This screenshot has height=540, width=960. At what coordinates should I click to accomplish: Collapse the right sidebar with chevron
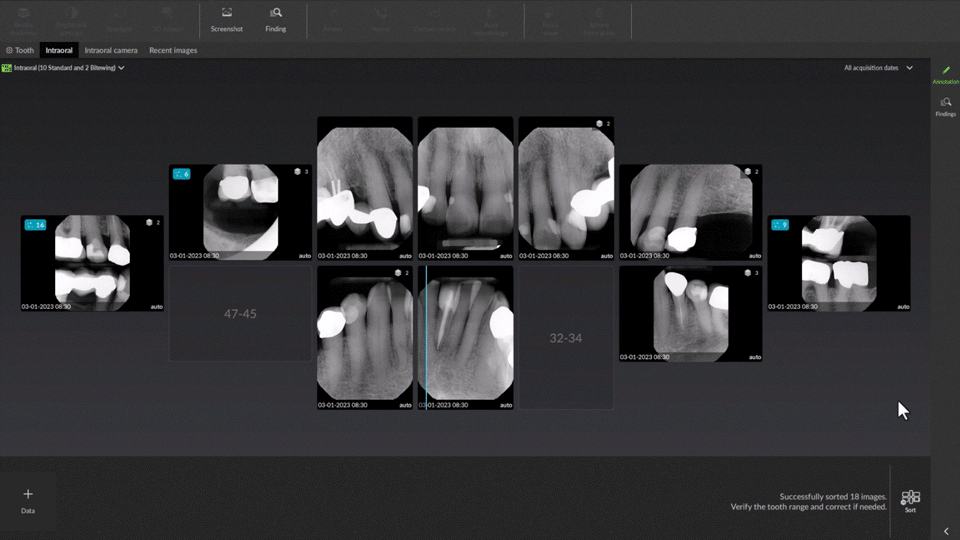point(946,532)
